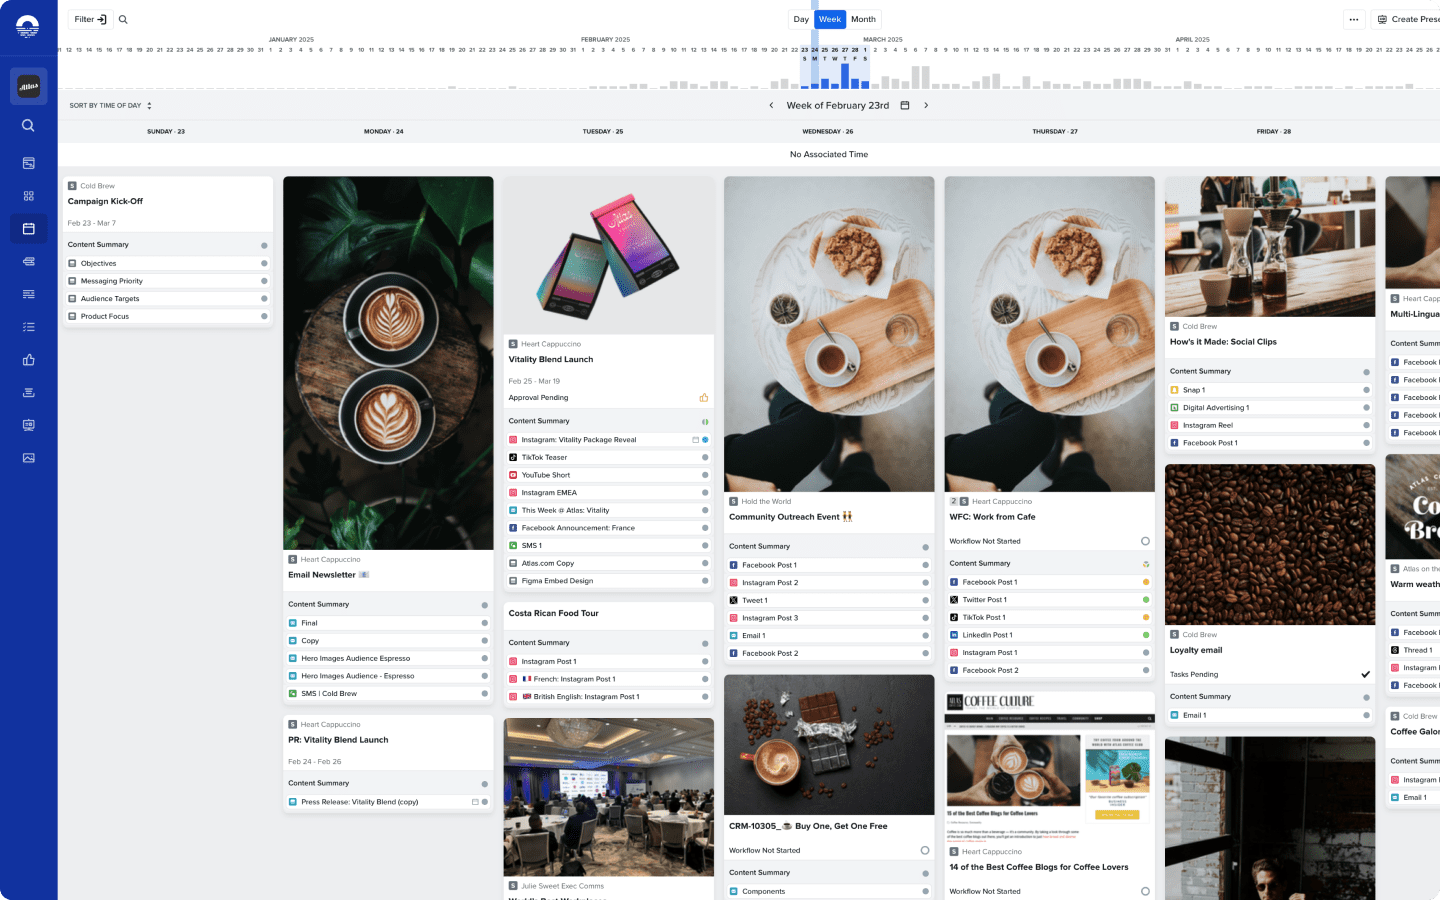The width and height of the screenshot is (1440, 900).
Task: Go to the previous week with the left chevron
Action: click(771, 105)
